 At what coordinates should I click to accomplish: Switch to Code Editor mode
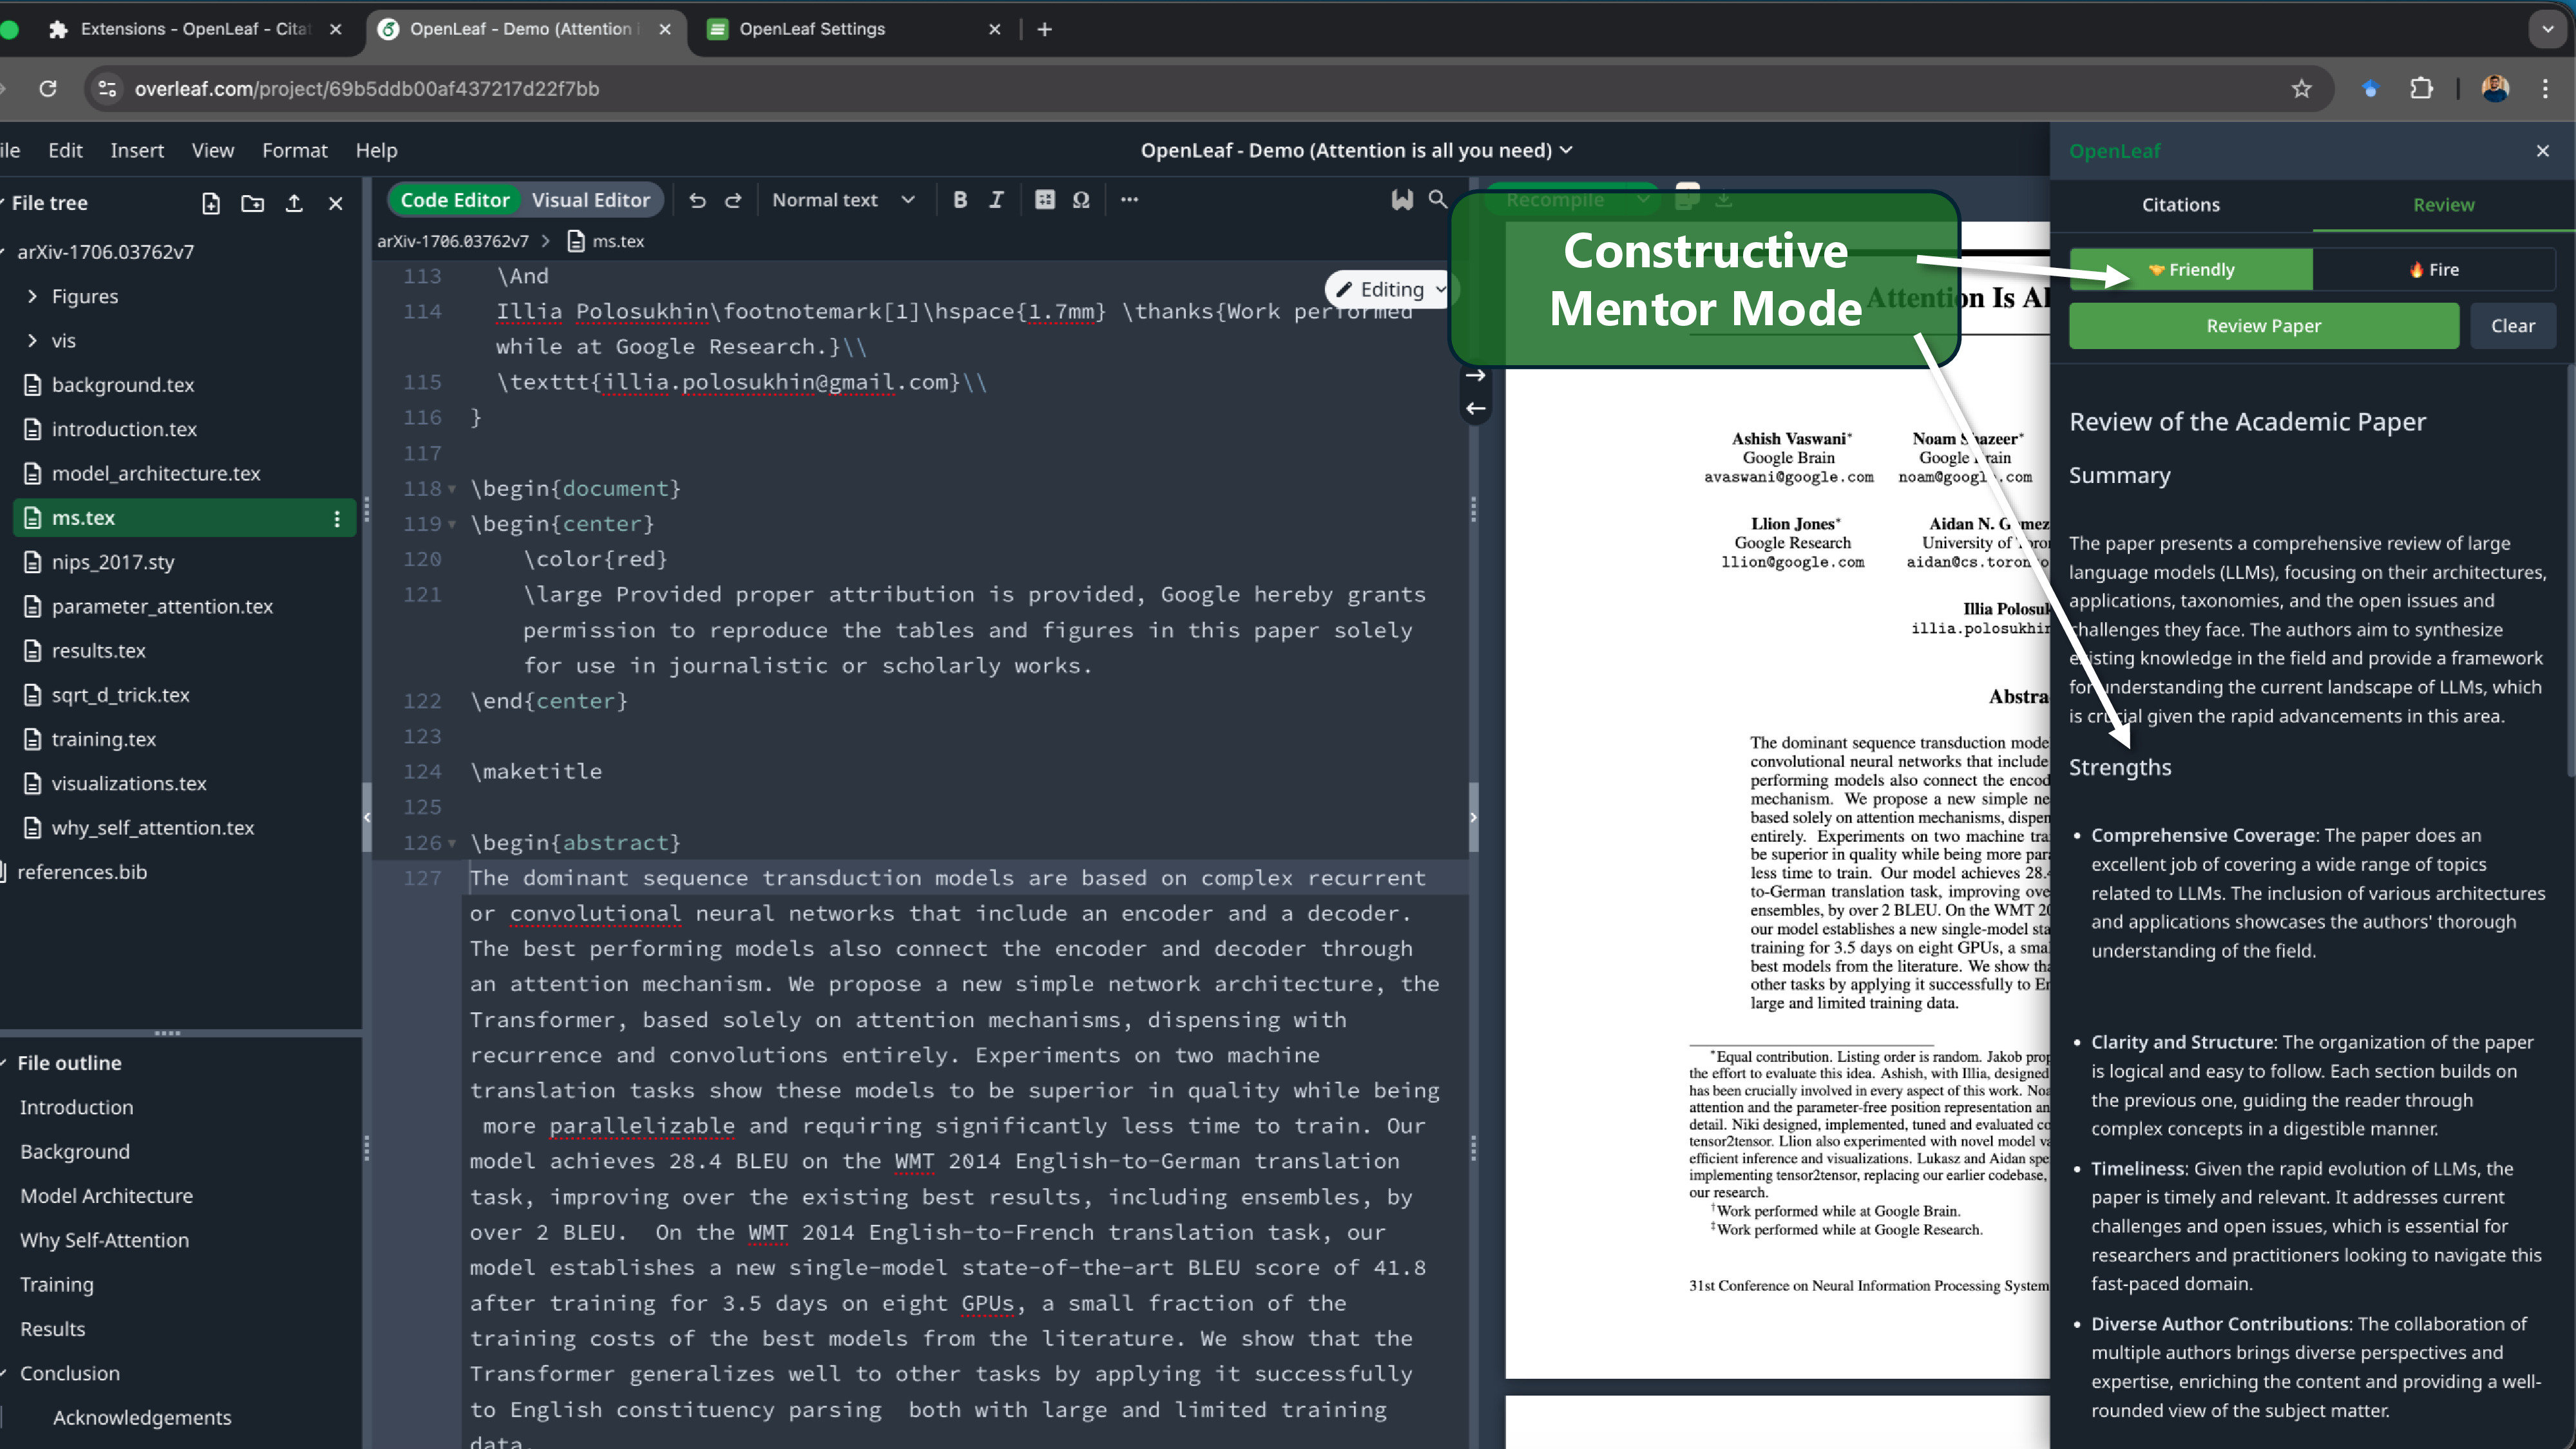455,200
